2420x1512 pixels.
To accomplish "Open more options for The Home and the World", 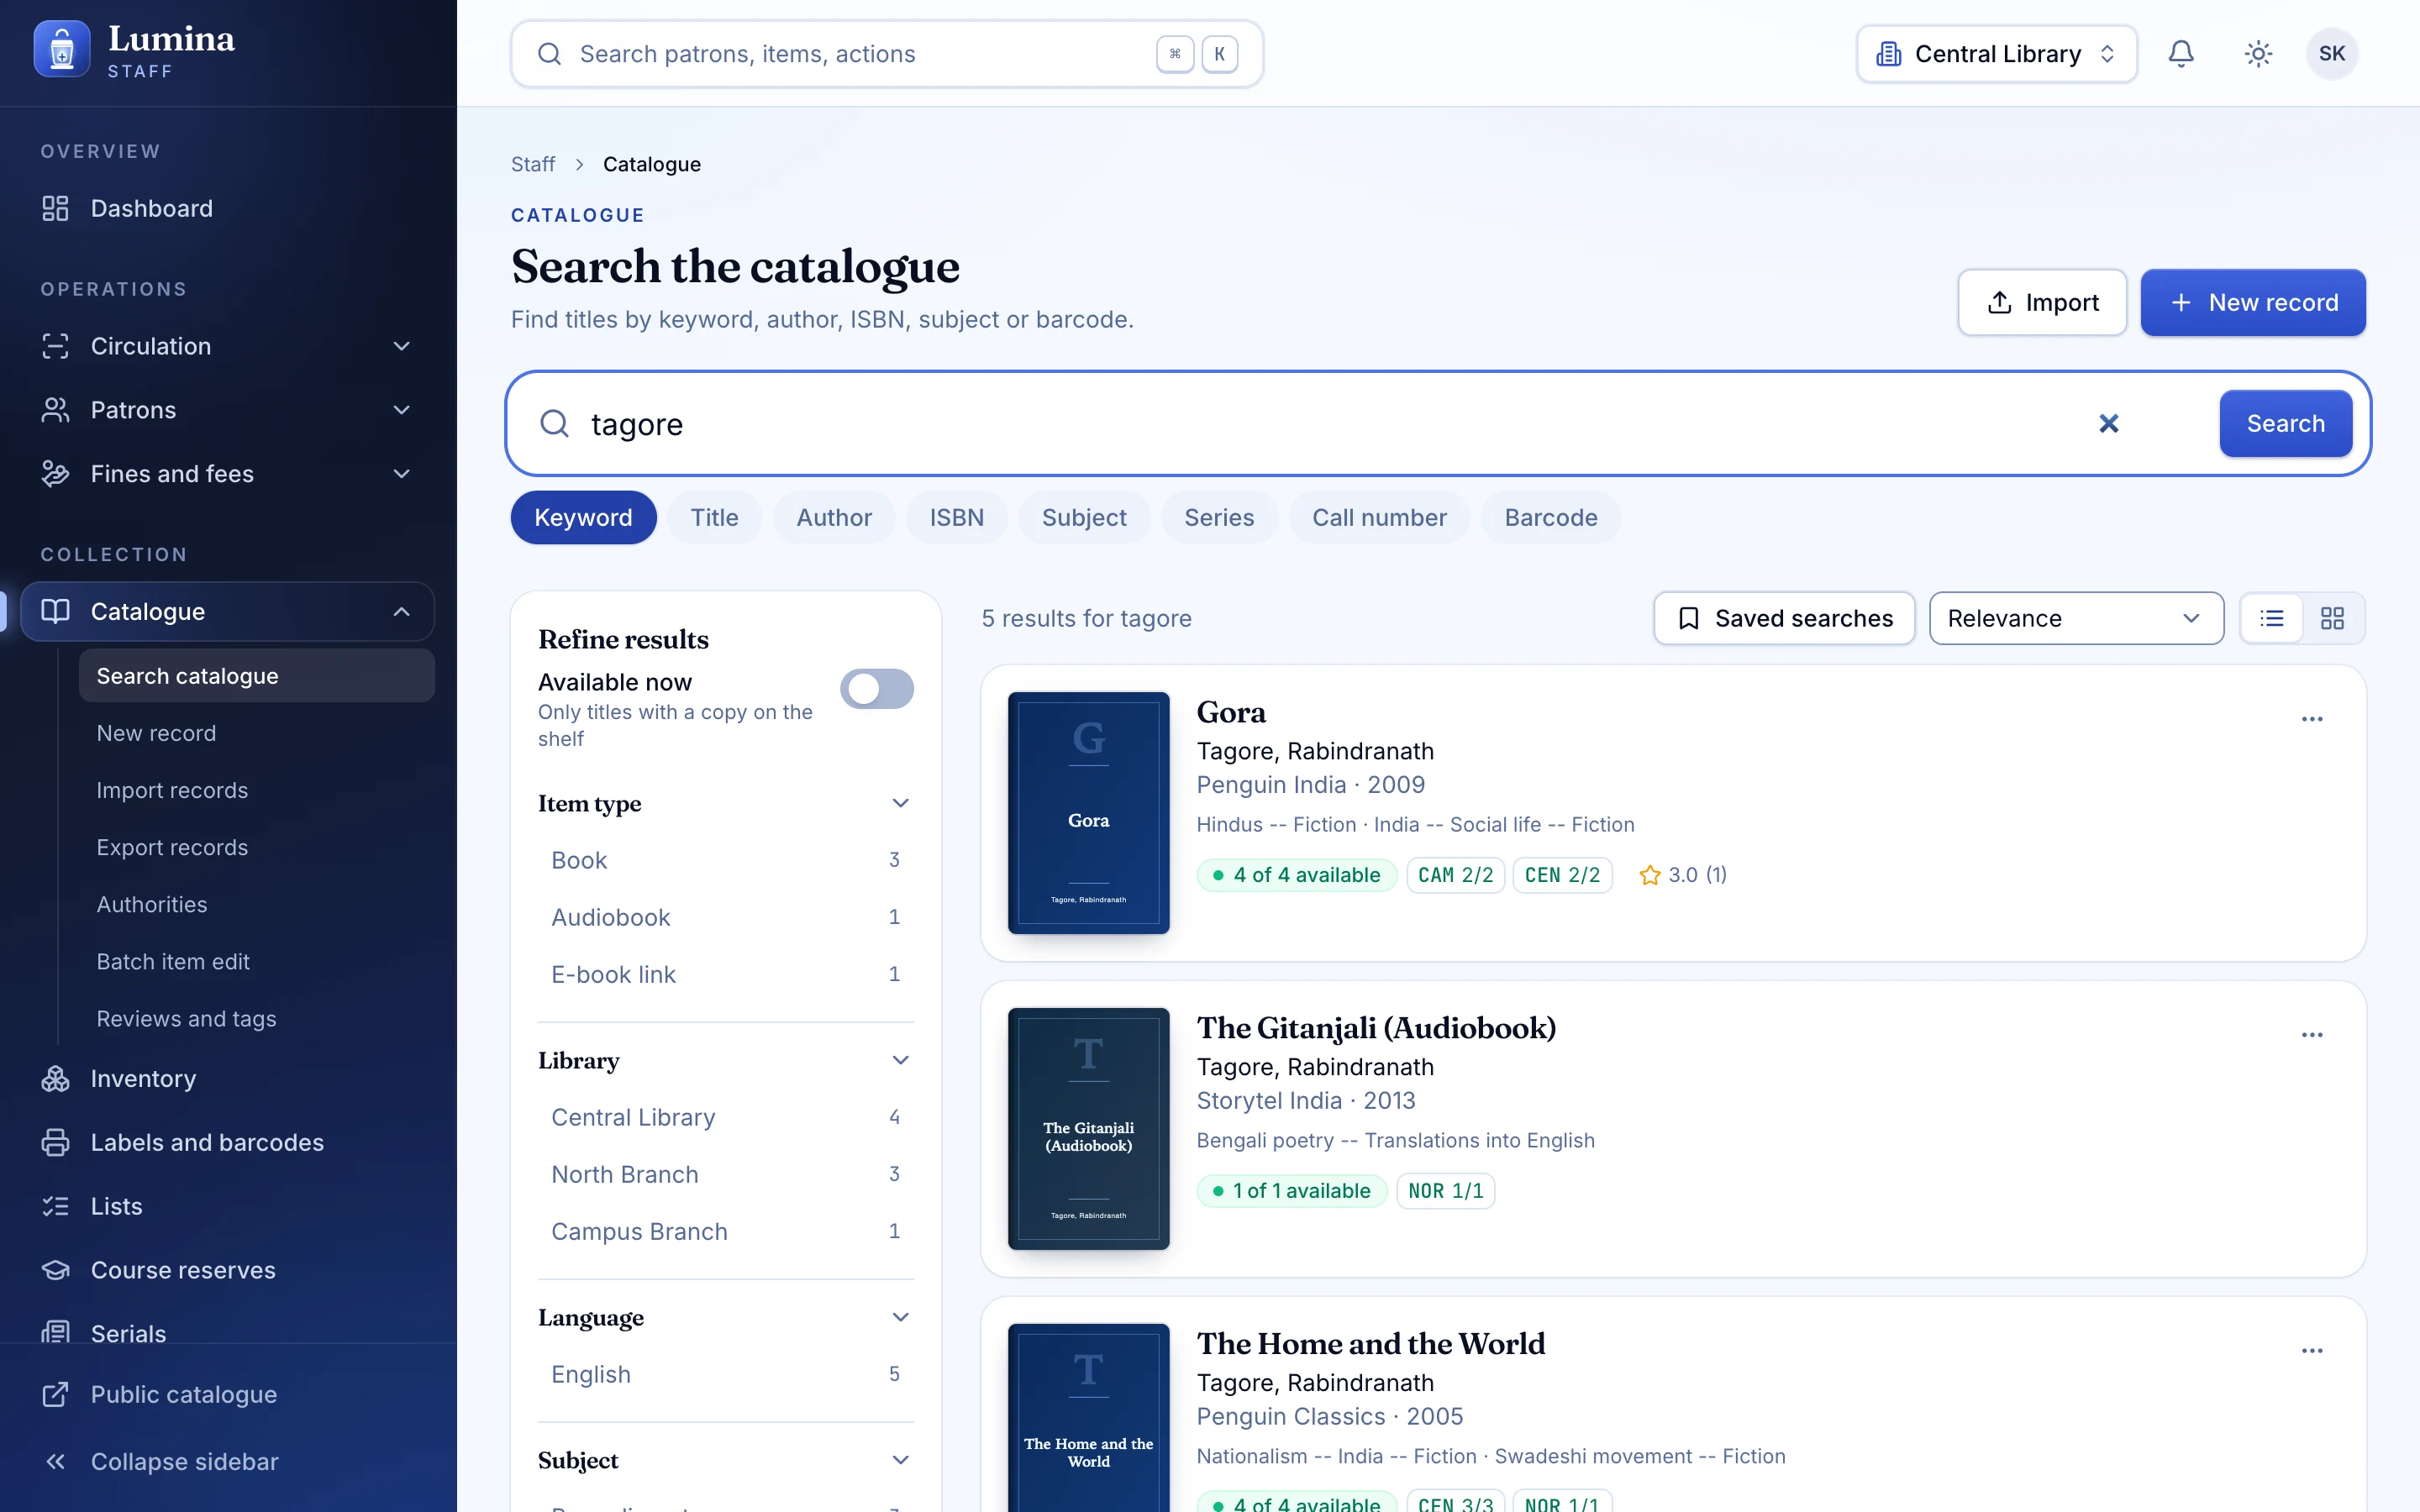I will (x=2312, y=1351).
